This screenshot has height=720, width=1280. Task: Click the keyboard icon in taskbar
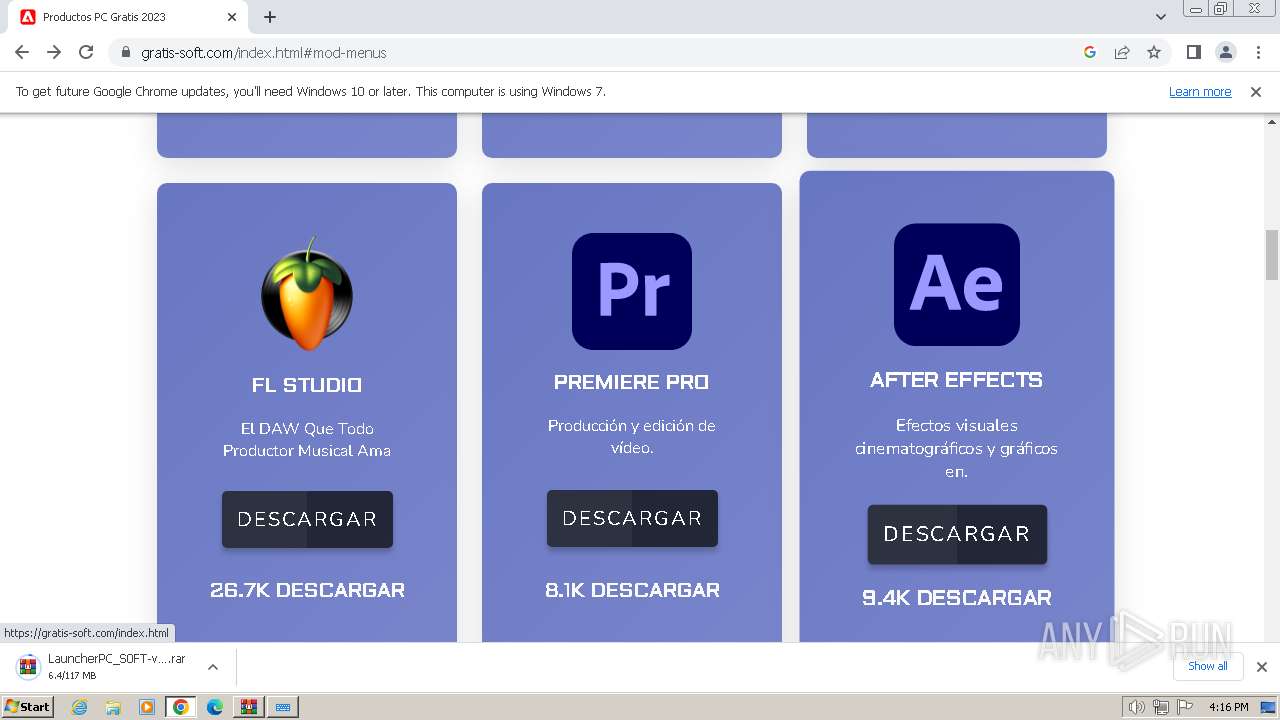click(283, 707)
